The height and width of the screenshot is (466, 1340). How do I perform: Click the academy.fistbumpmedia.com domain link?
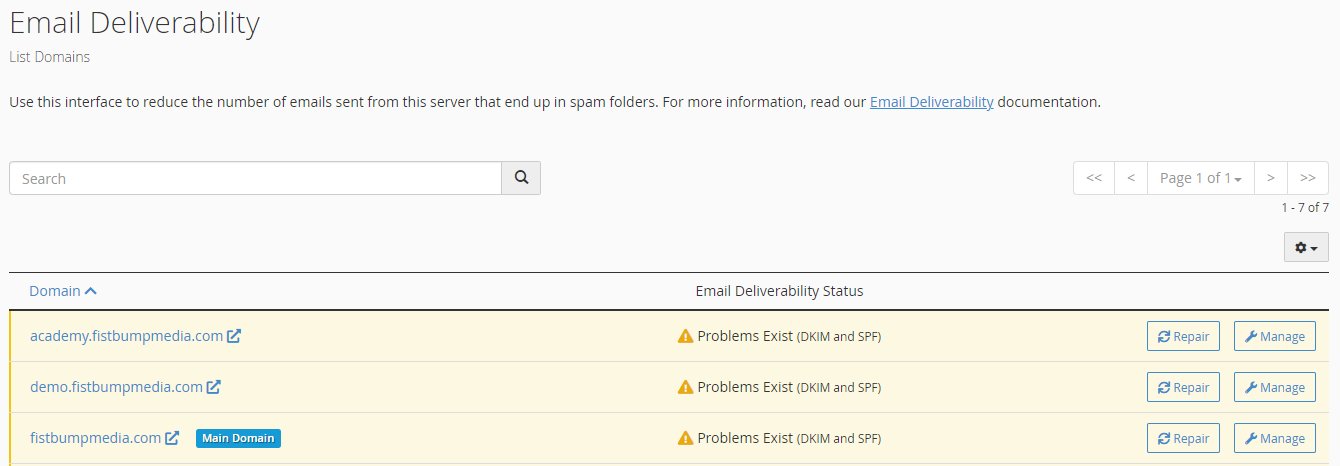(126, 336)
